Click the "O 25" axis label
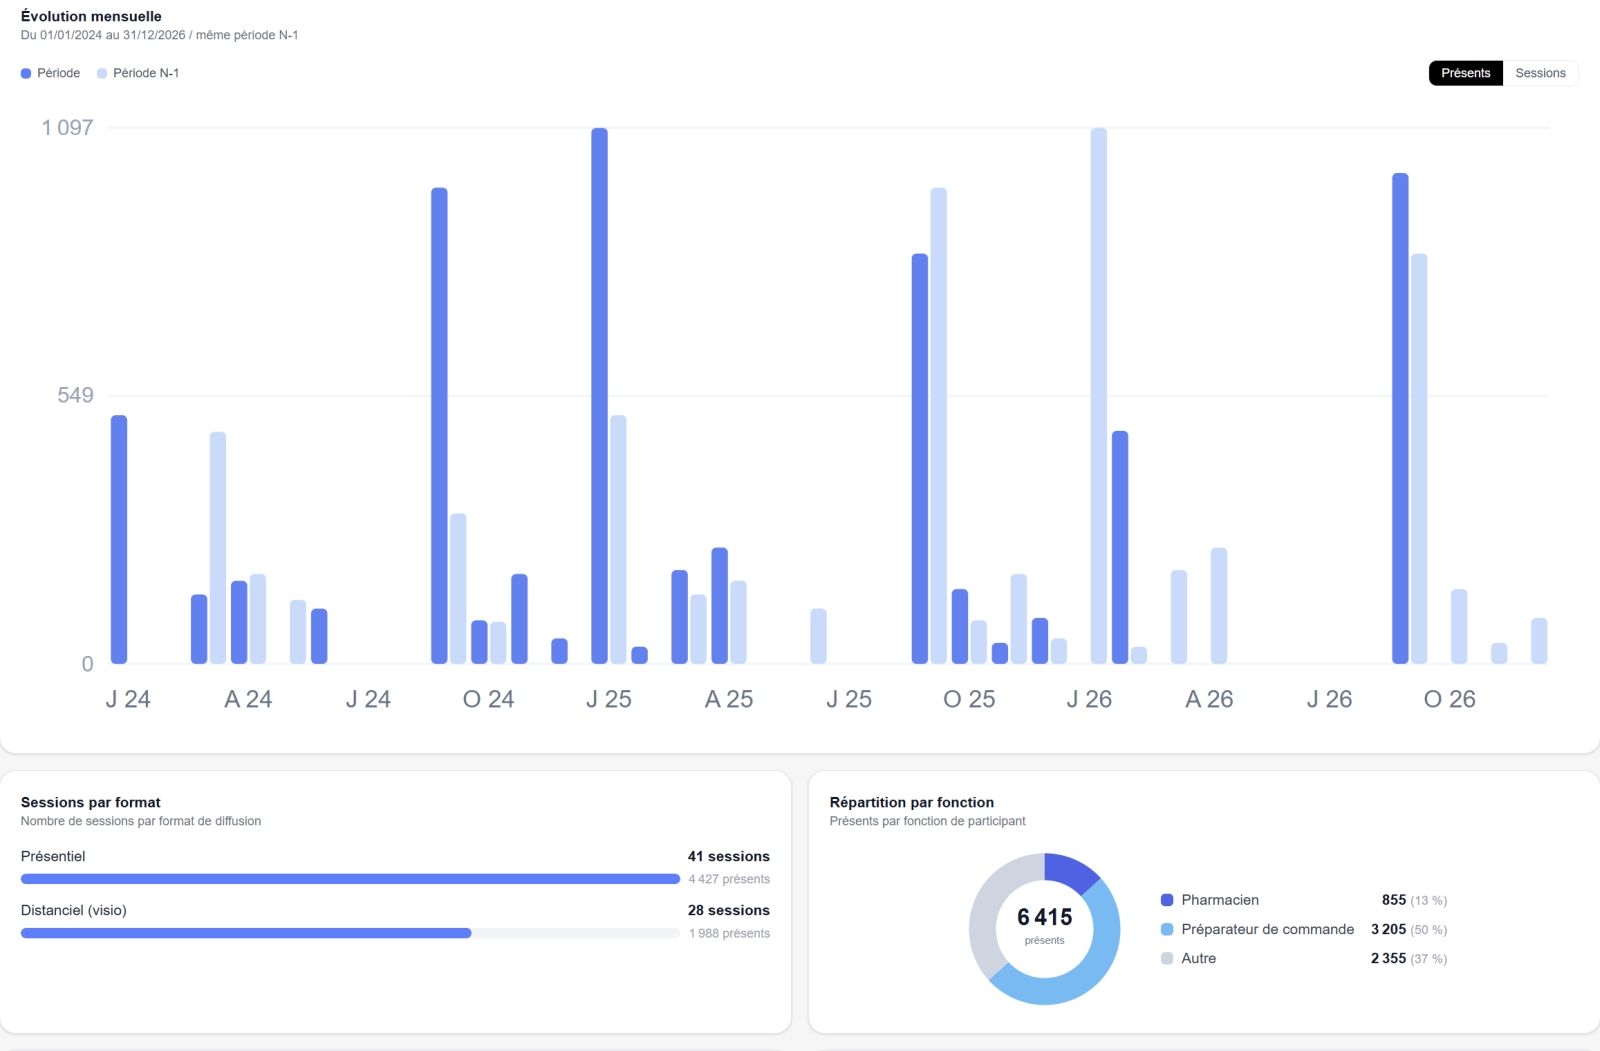This screenshot has width=1600, height=1051. (969, 699)
